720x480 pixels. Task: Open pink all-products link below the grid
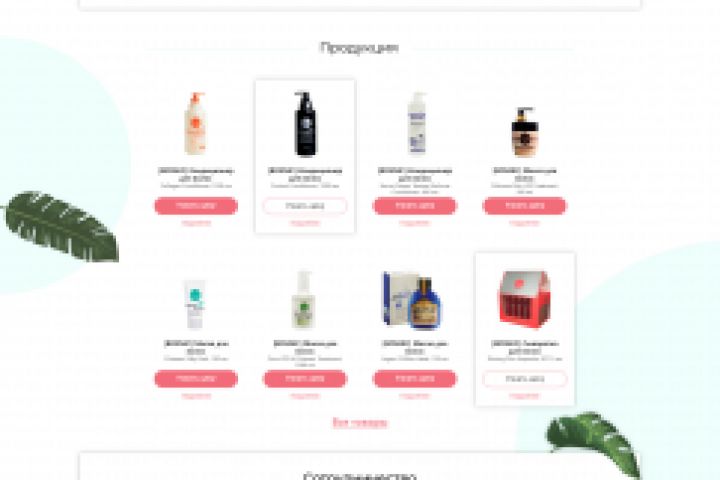tap(360, 423)
